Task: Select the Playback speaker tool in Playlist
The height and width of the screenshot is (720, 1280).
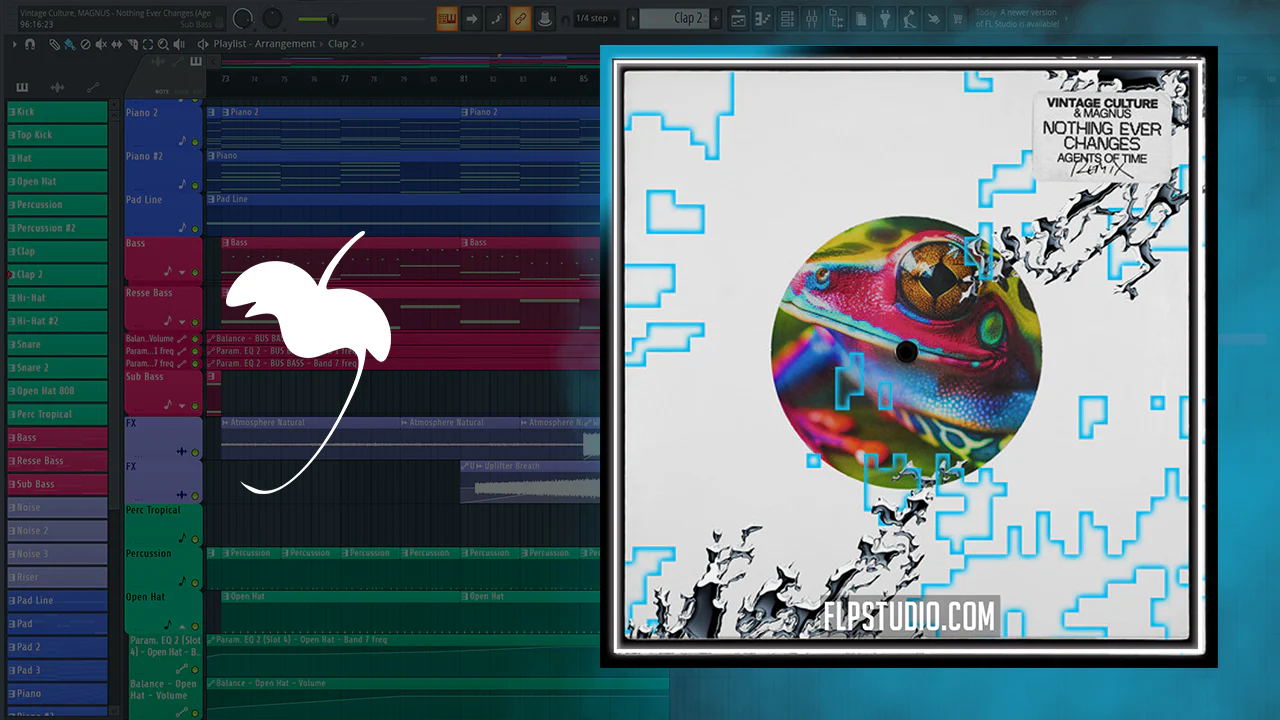Action: pyautogui.click(x=179, y=44)
